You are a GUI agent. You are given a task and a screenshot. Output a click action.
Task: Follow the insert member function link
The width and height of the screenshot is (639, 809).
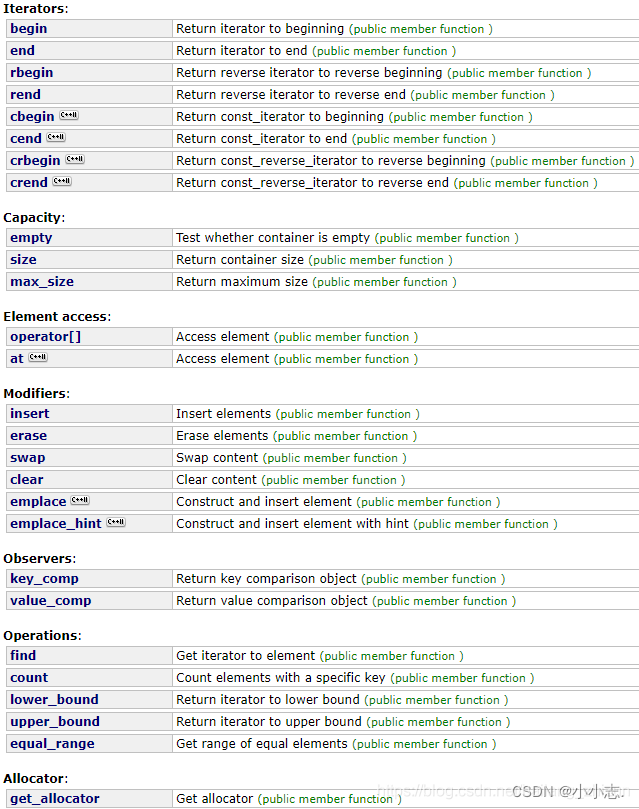(29, 413)
